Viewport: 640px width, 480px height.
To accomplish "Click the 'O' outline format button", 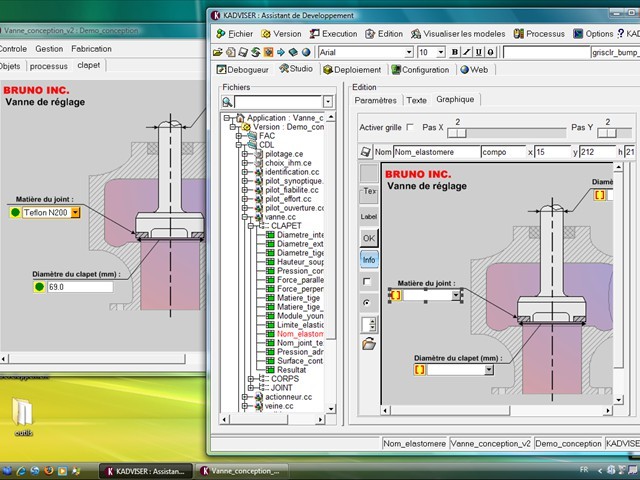I will click(490, 52).
